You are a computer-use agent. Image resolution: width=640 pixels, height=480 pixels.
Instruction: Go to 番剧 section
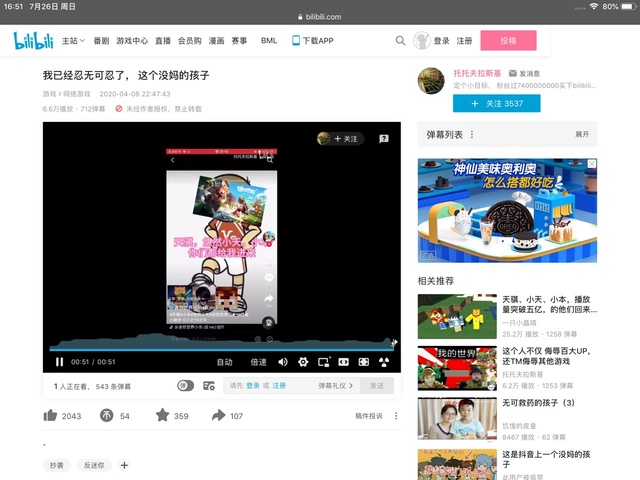(101, 40)
